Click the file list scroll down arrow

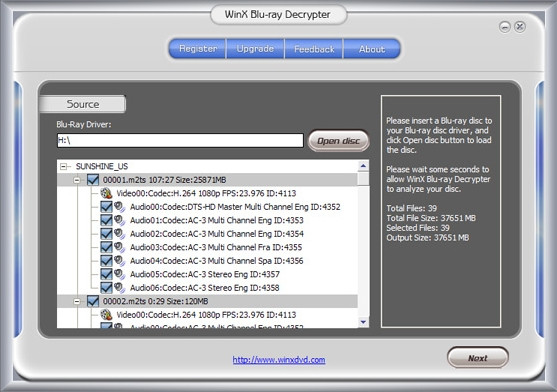click(x=363, y=322)
